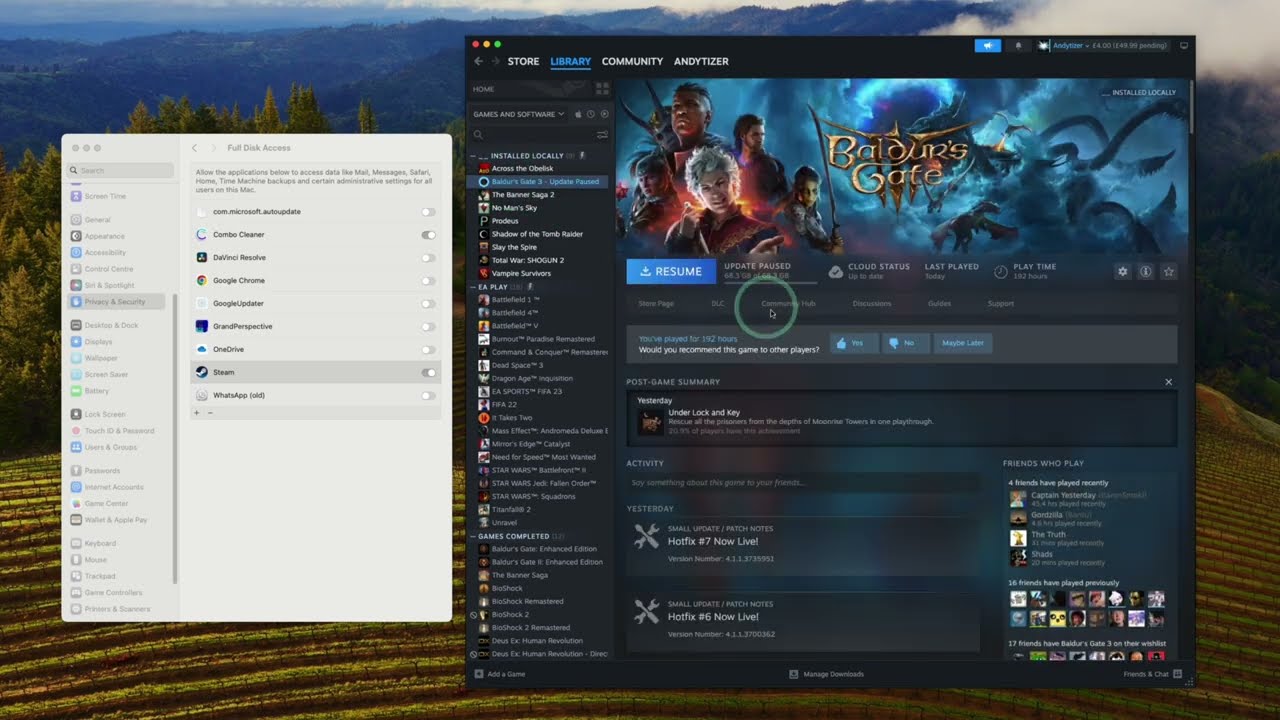Image resolution: width=1280 pixels, height=720 pixels.
Task: Click the No thumbs-down button
Action: point(905,343)
